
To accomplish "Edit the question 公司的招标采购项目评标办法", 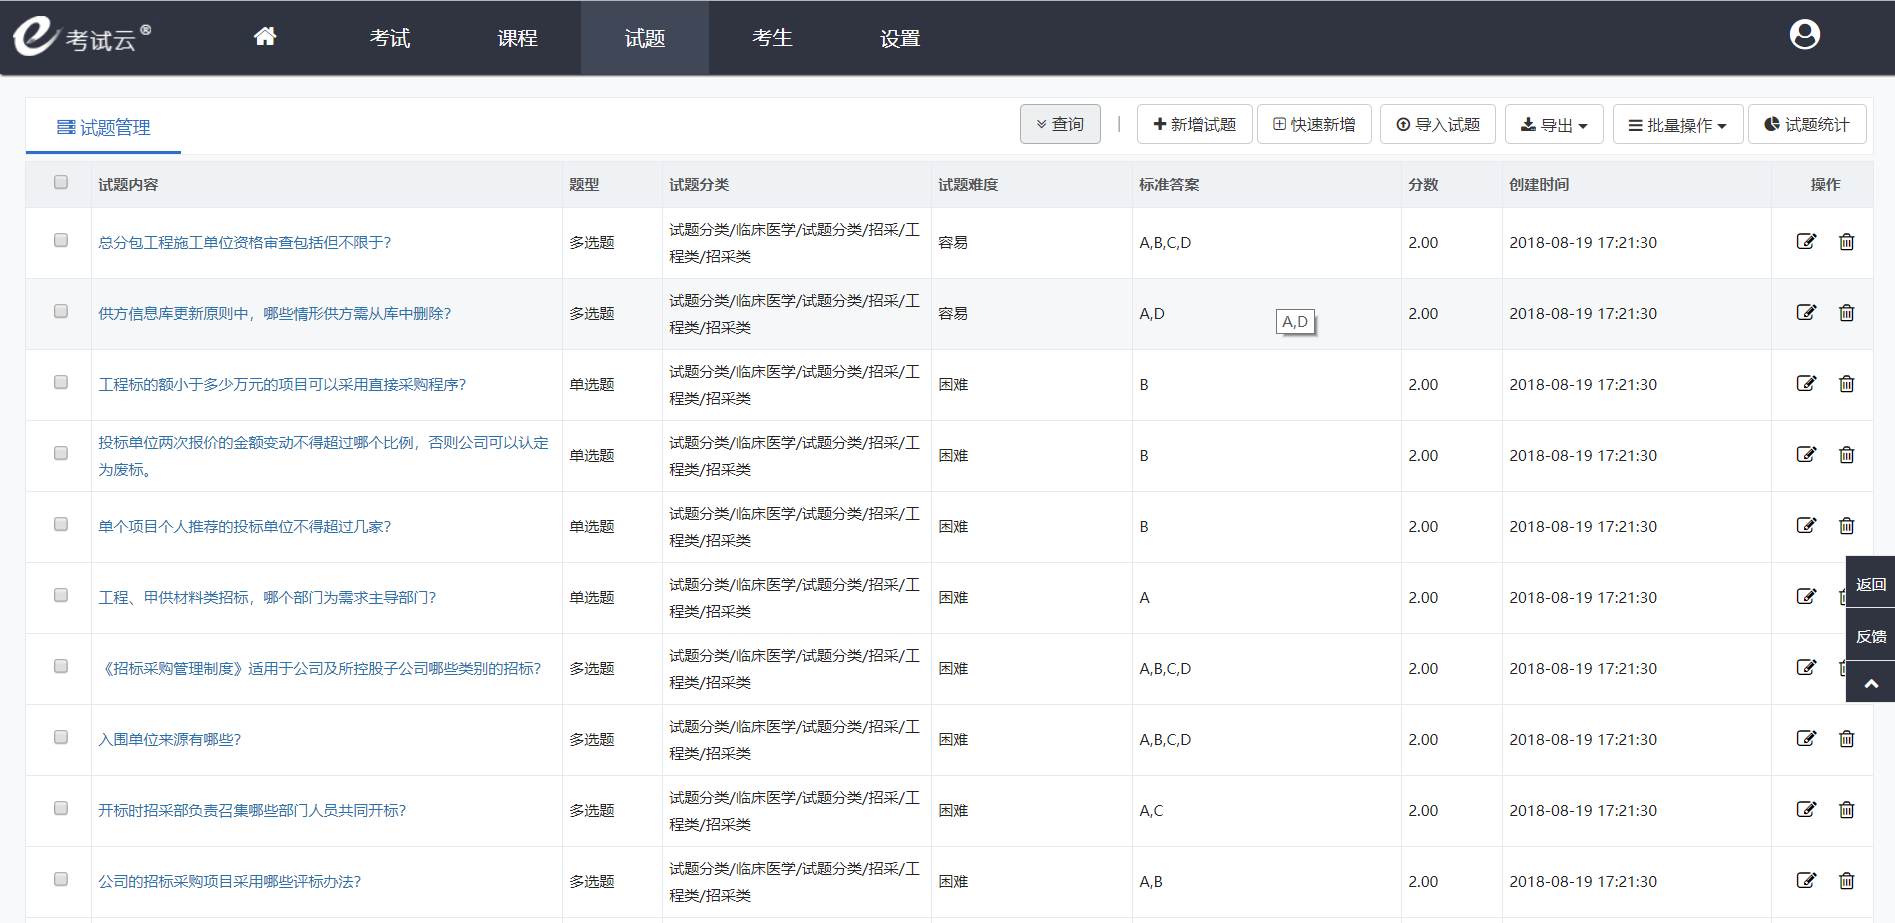I will point(1806,880).
